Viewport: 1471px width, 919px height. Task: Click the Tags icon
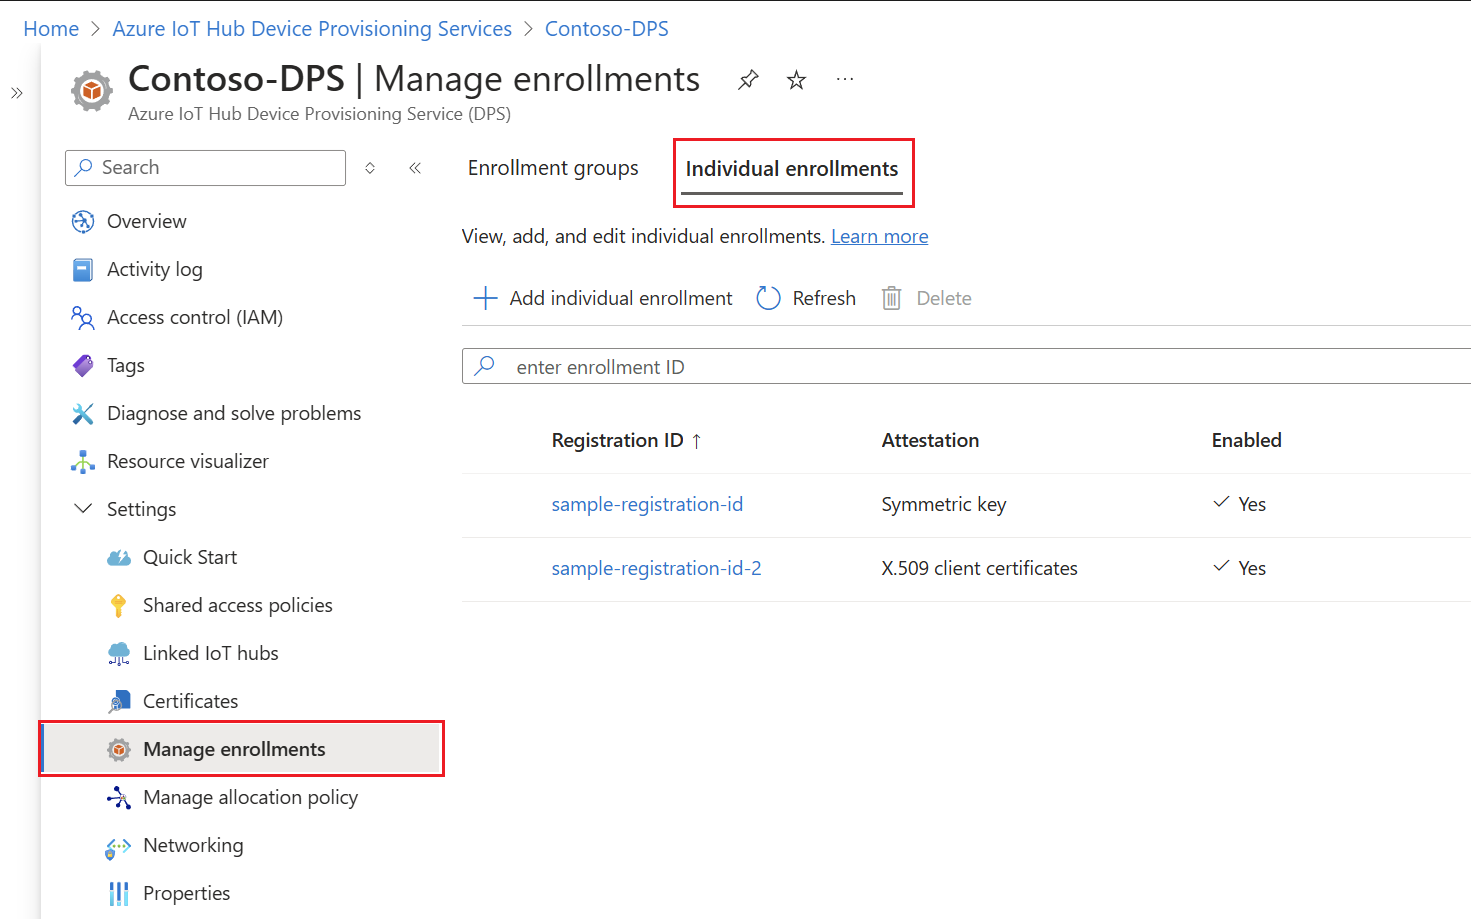click(x=83, y=365)
